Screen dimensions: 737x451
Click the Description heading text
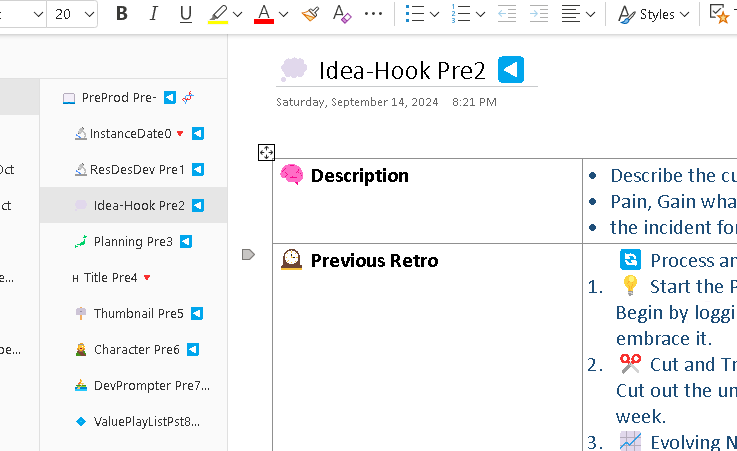pos(360,176)
